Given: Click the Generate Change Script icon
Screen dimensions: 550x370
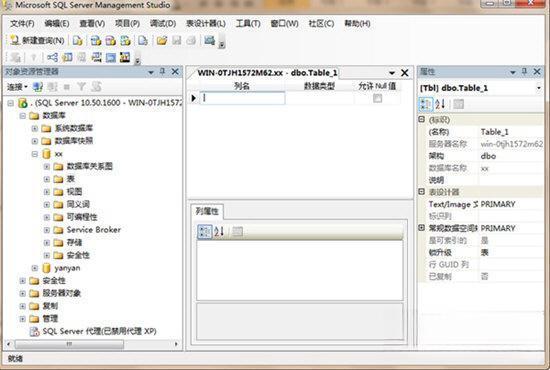Looking at the screenshot, I should pyautogui.click(x=15, y=58).
